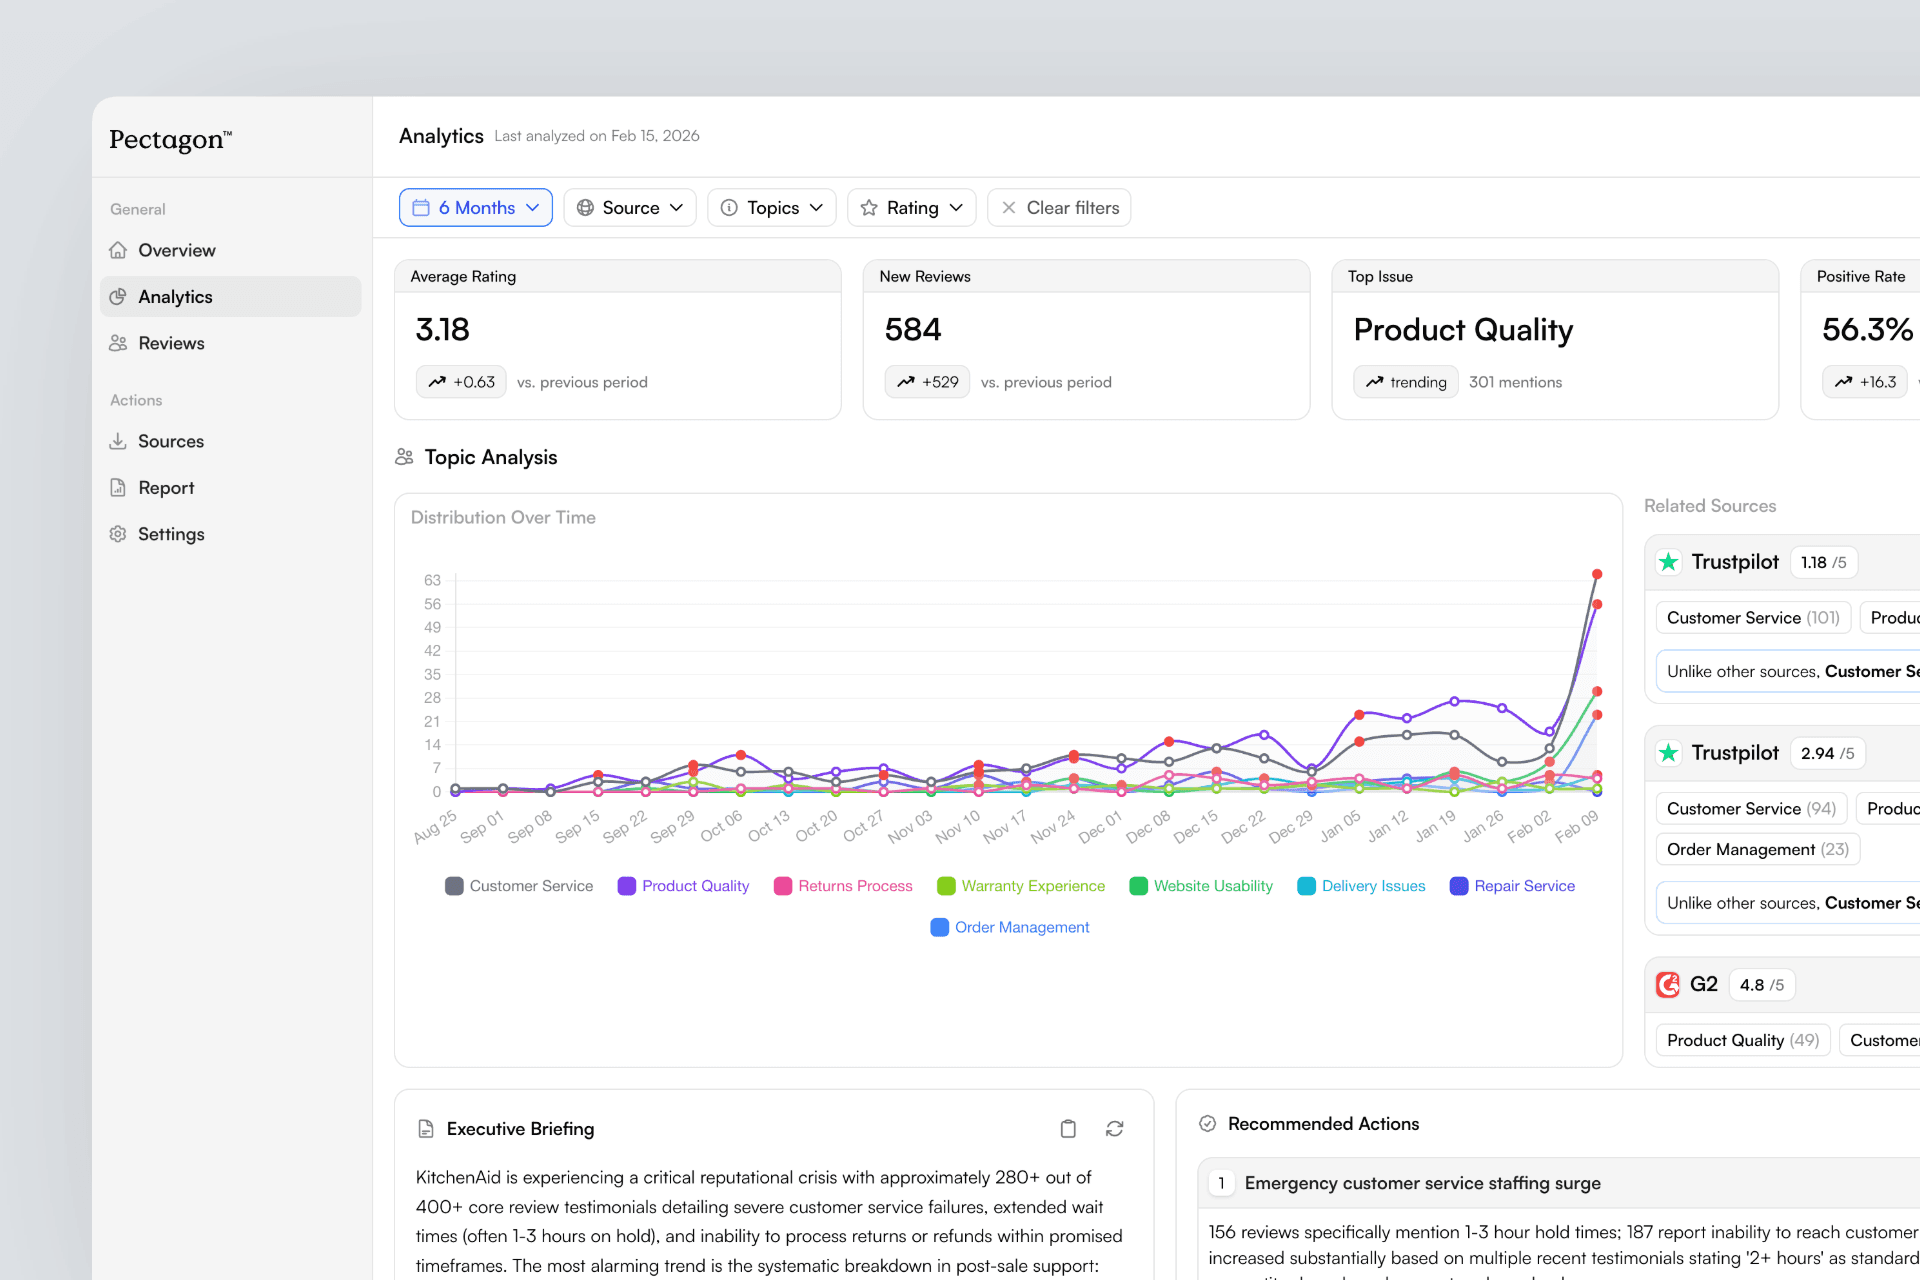Click the green Trustpilot star rated 1.18

tap(1668, 562)
